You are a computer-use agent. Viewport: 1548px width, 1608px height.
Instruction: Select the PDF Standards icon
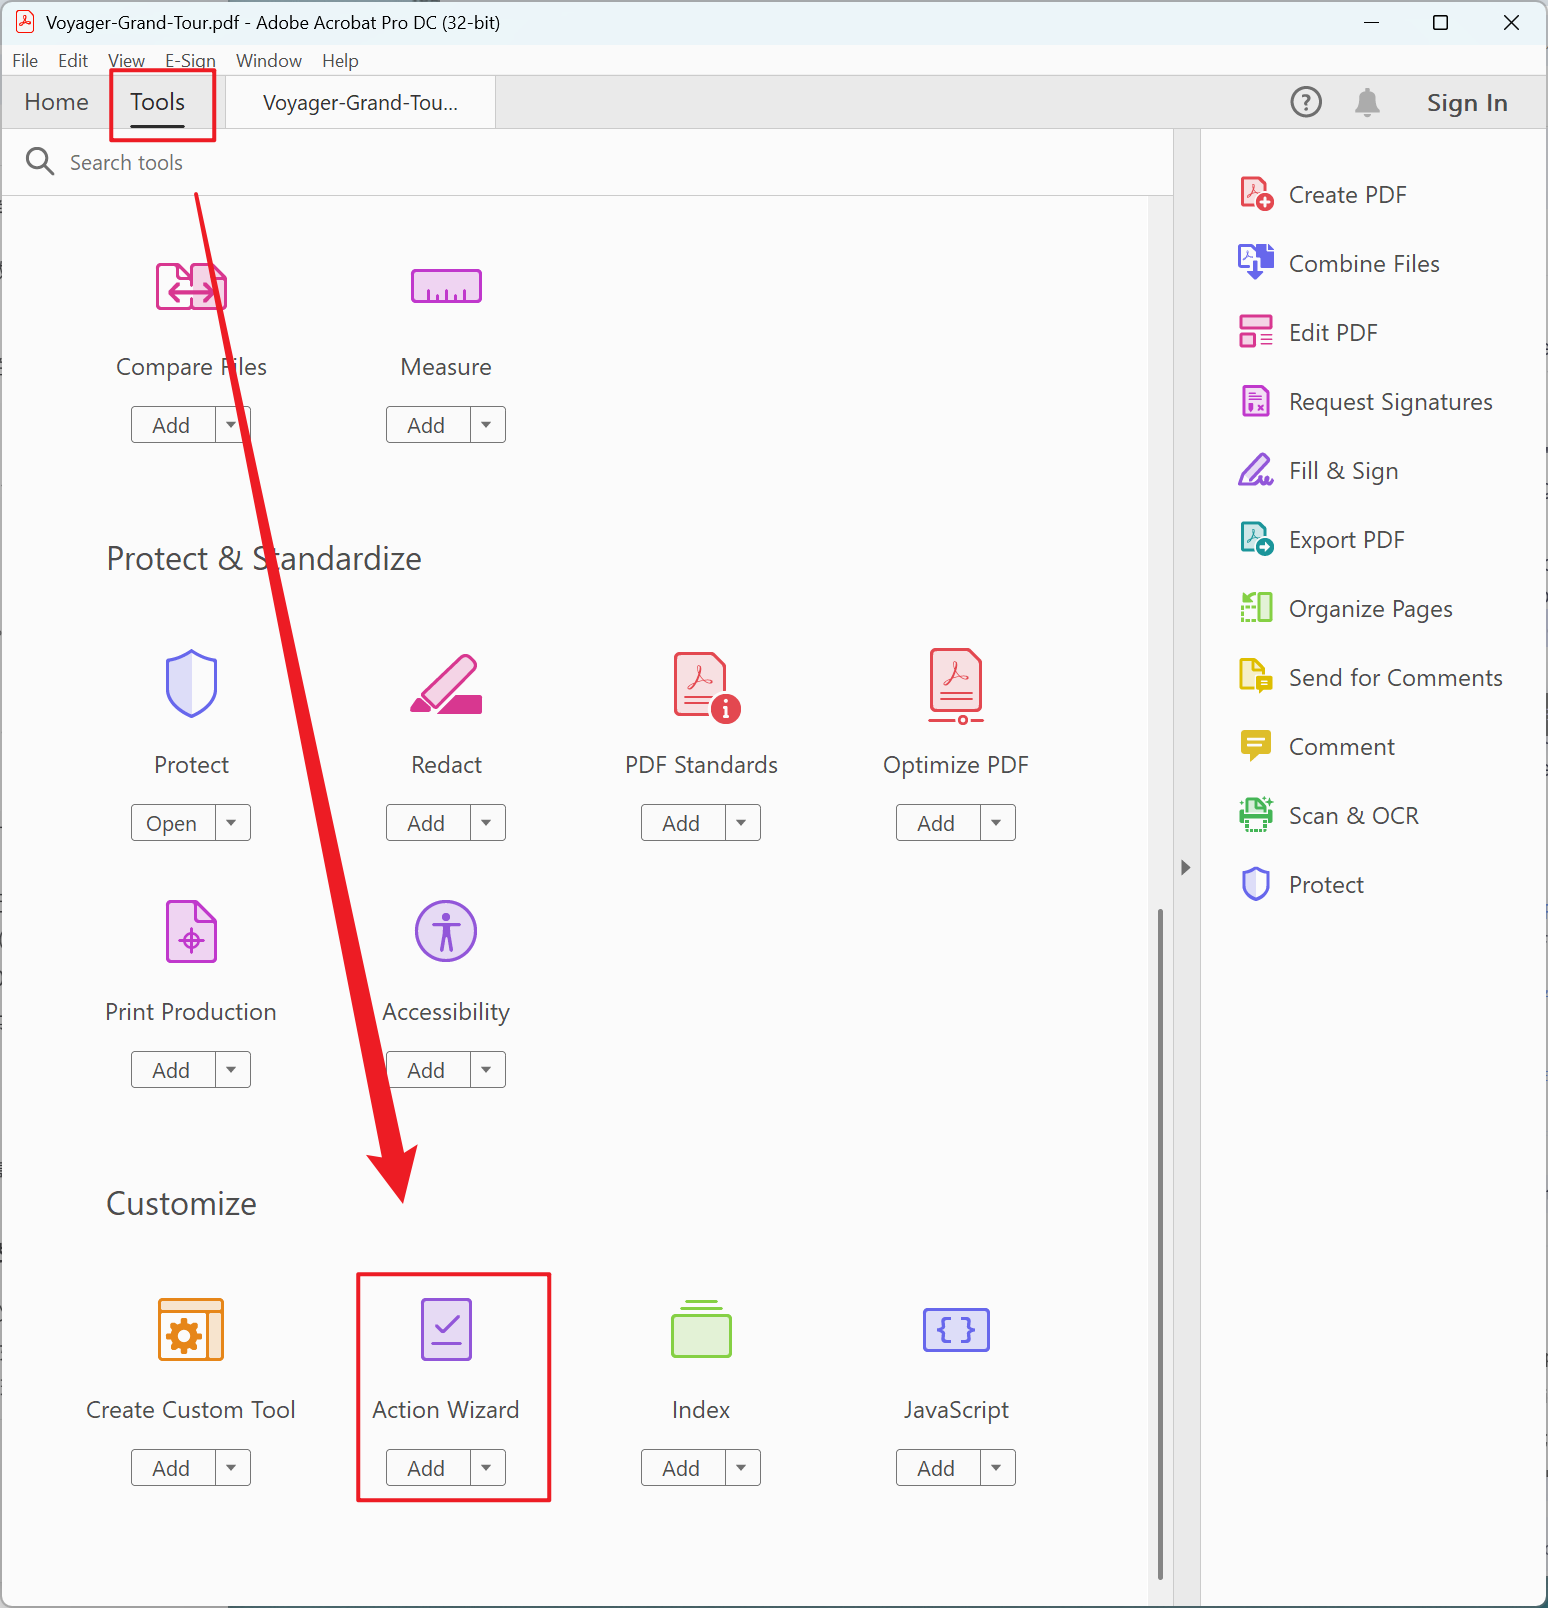point(704,686)
